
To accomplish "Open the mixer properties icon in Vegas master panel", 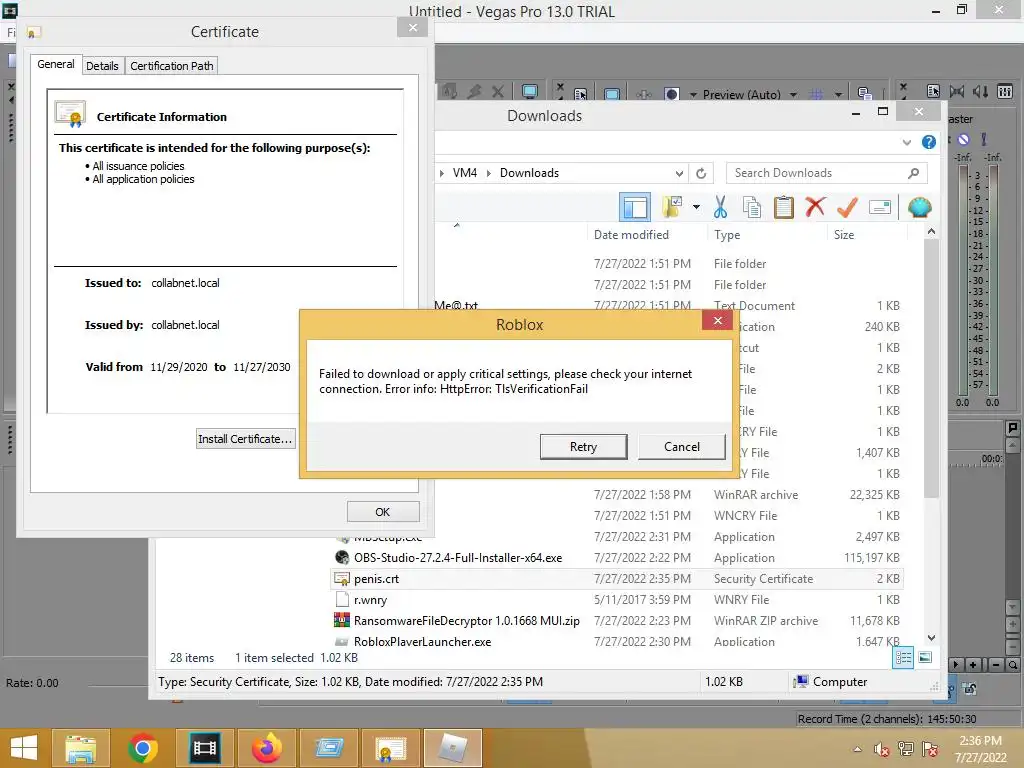I will (x=933, y=91).
